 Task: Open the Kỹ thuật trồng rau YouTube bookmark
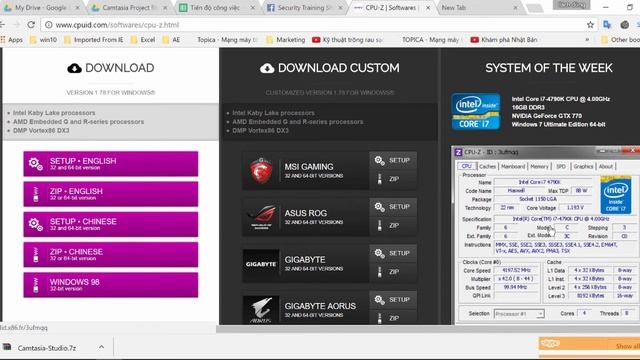(347, 40)
